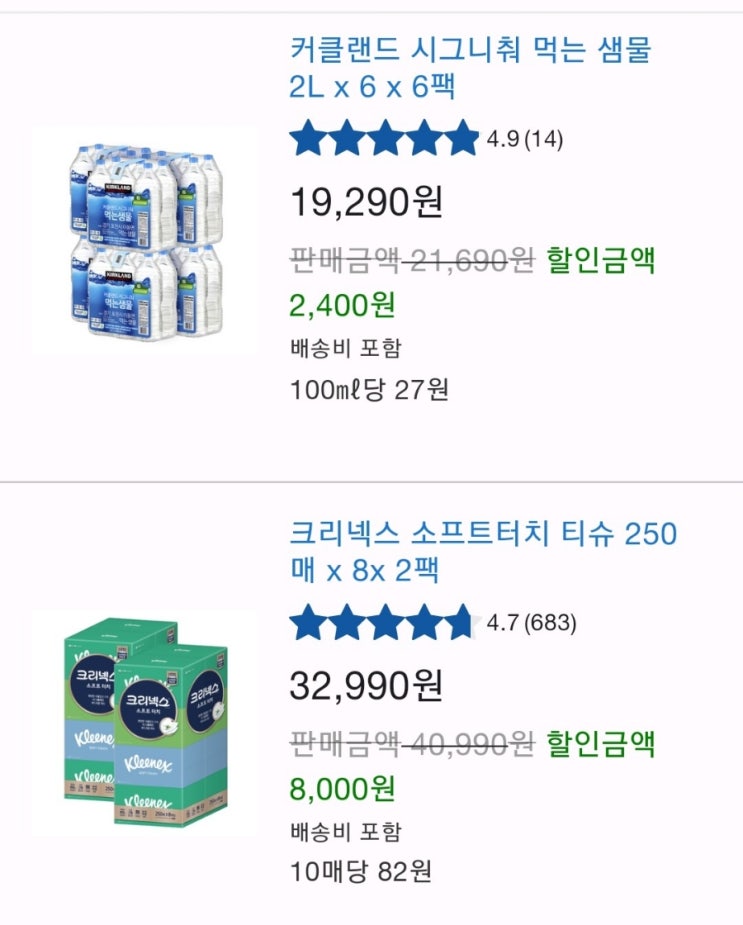Click the second star of the water rating
Viewport: 743px width, 925px height.
(x=346, y=138)
